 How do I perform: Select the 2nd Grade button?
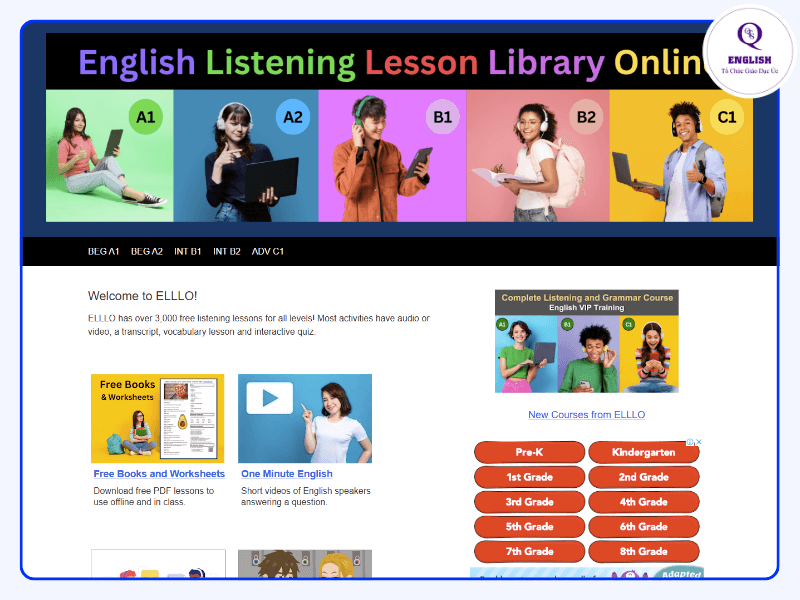tap(644, 477)
